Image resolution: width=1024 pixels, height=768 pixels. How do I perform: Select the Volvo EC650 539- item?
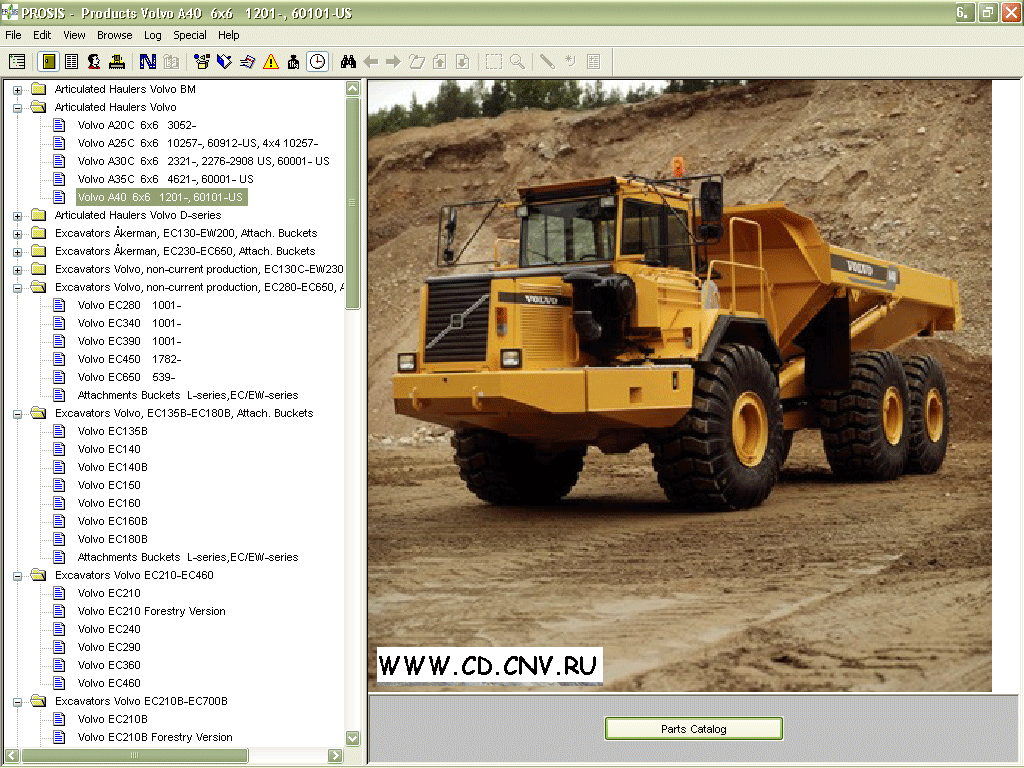click(126, 377)
